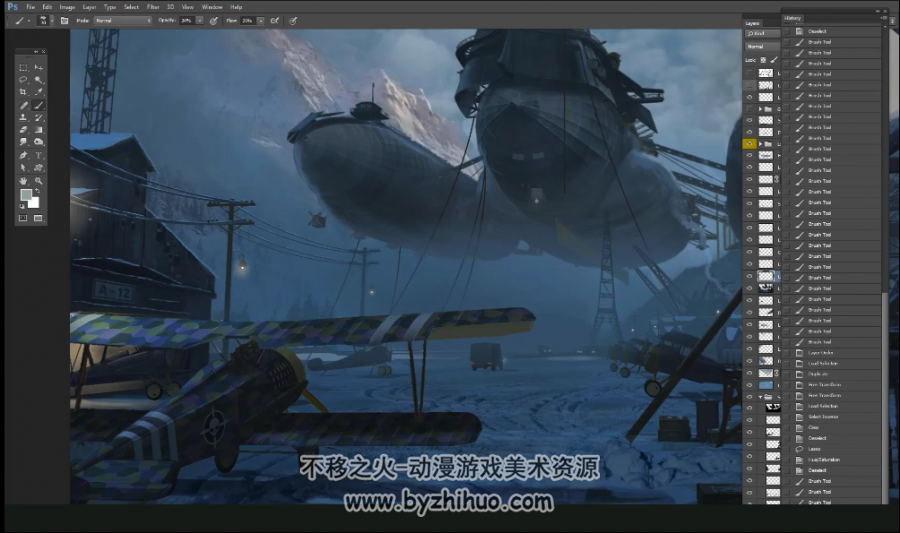Image resolution: width=900 pixels, height=533 pixels.
Task: Expand the yellow-highlighted layer group
Action: coord(761,143)
